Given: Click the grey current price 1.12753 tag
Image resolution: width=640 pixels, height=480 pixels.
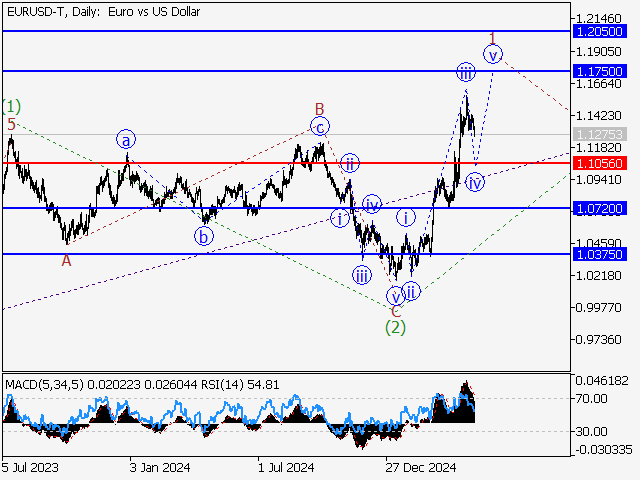Looking at the screenshot, I should click(x=600, y=134).
